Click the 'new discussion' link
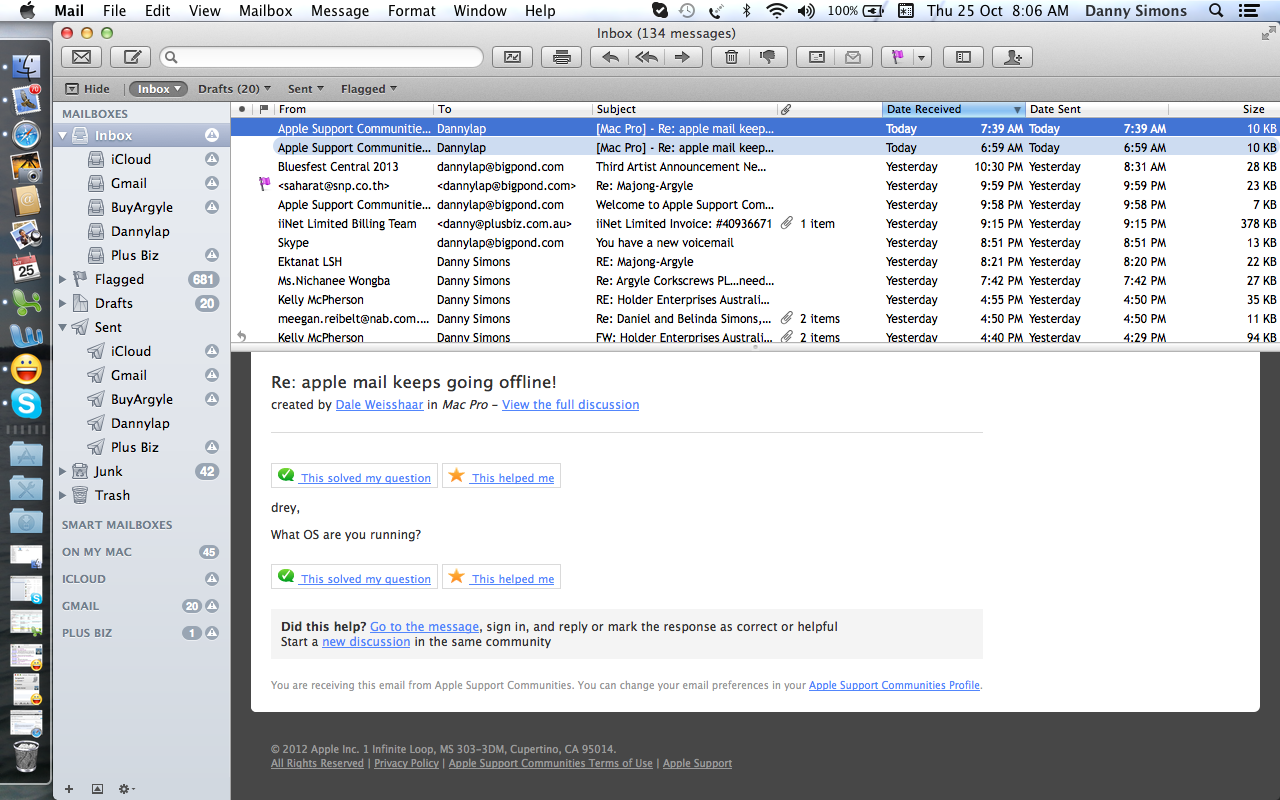This screenshot has height=800, width=1280. pos(366,642)
